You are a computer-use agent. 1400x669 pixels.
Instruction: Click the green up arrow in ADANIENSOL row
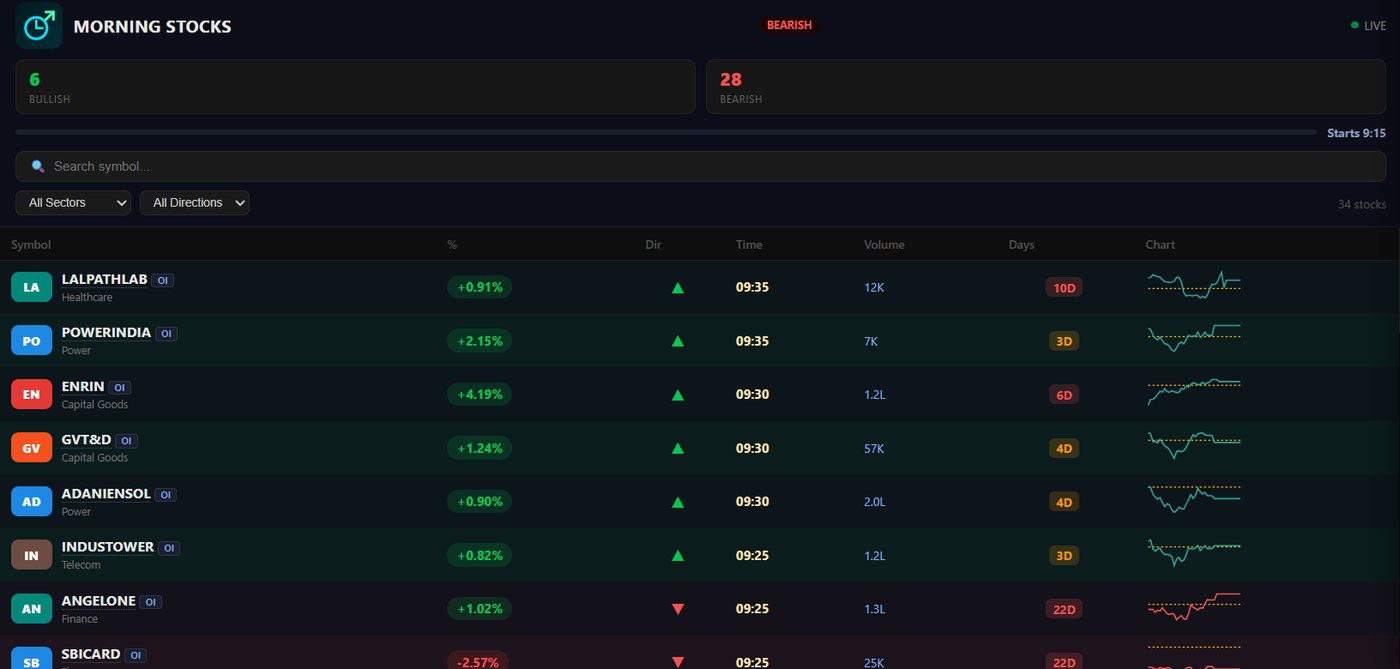(678, 502)
